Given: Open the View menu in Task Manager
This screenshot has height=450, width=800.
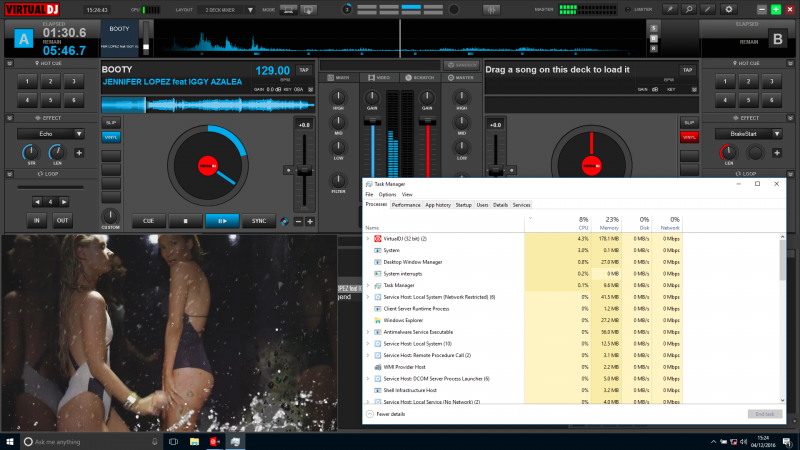Looking at the screenshot, I should tap(407, 194).
